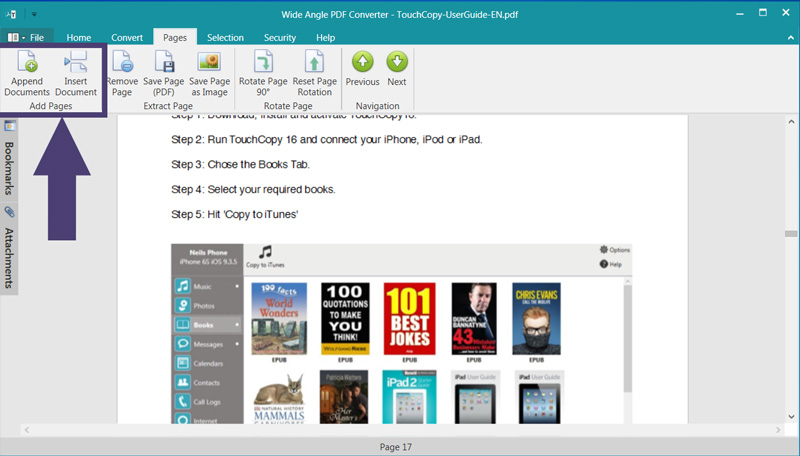Switch to the Selection tab
The height and width of the screenshot is (456, 800).
tap(225, 37)
